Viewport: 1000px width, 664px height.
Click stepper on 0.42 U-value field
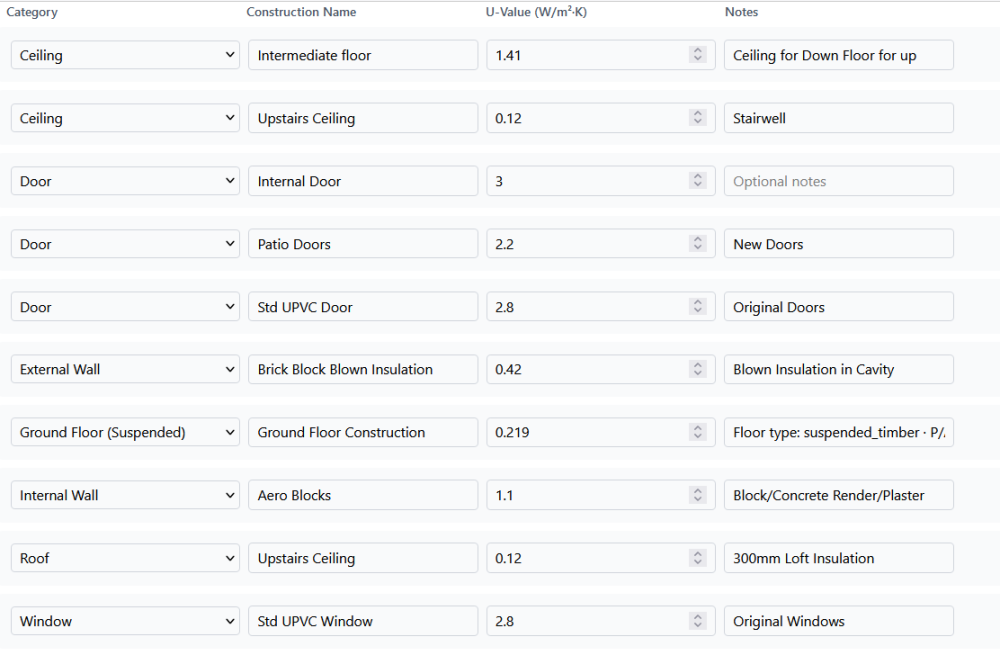tap(698, 370)
